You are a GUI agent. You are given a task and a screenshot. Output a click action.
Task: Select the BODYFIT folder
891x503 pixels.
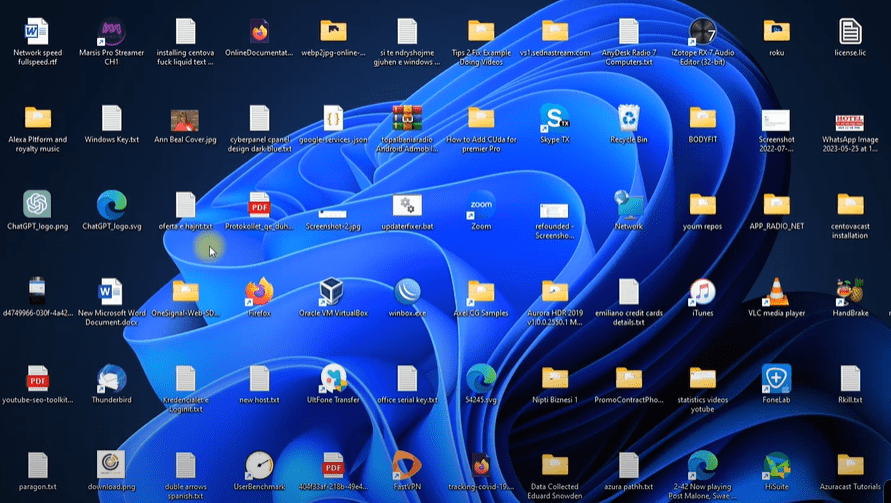pos(702,119)
